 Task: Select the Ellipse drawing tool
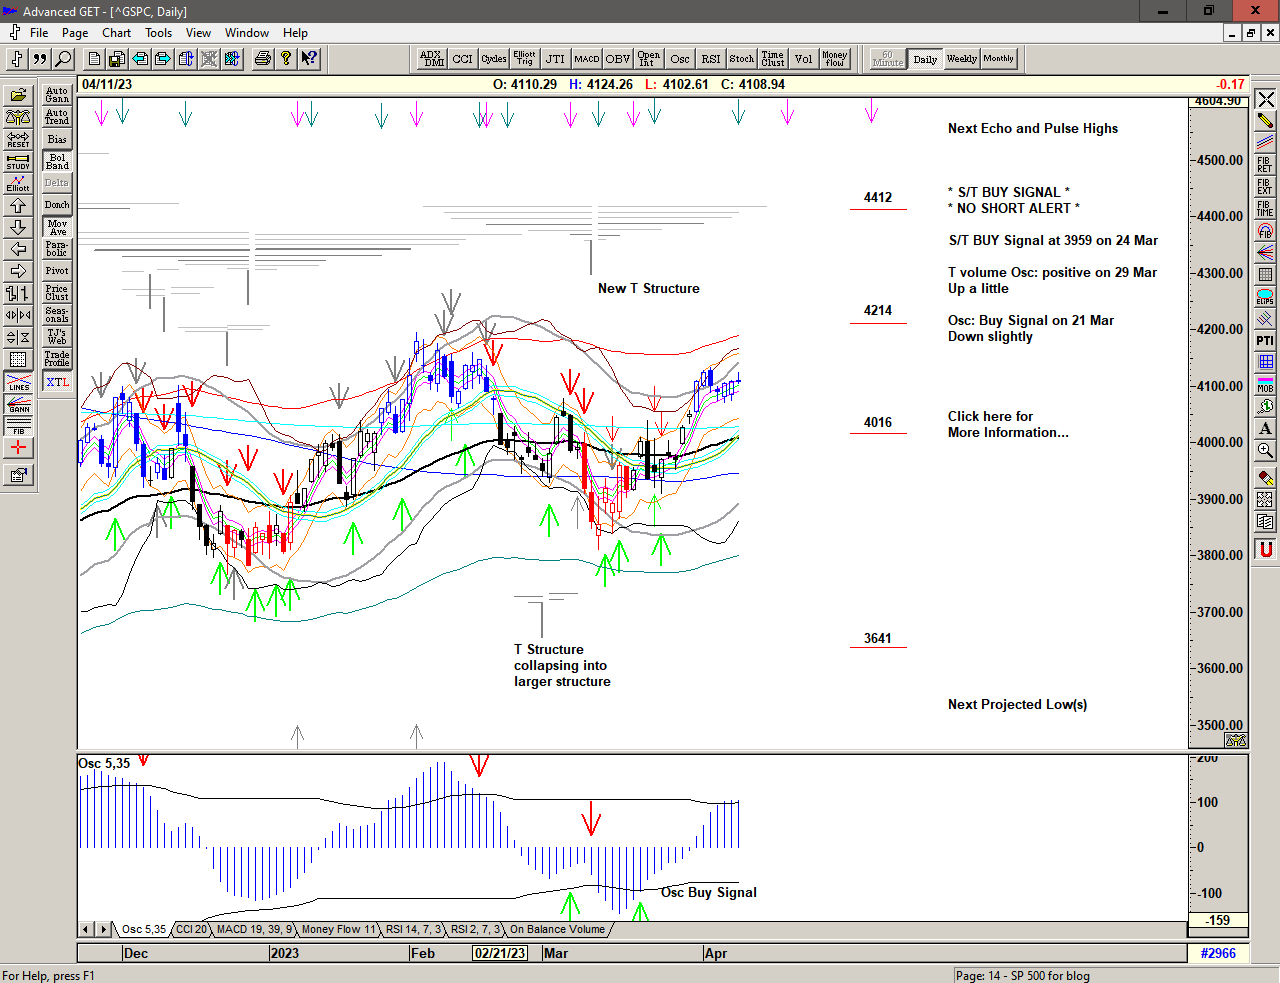point(1265,297)
